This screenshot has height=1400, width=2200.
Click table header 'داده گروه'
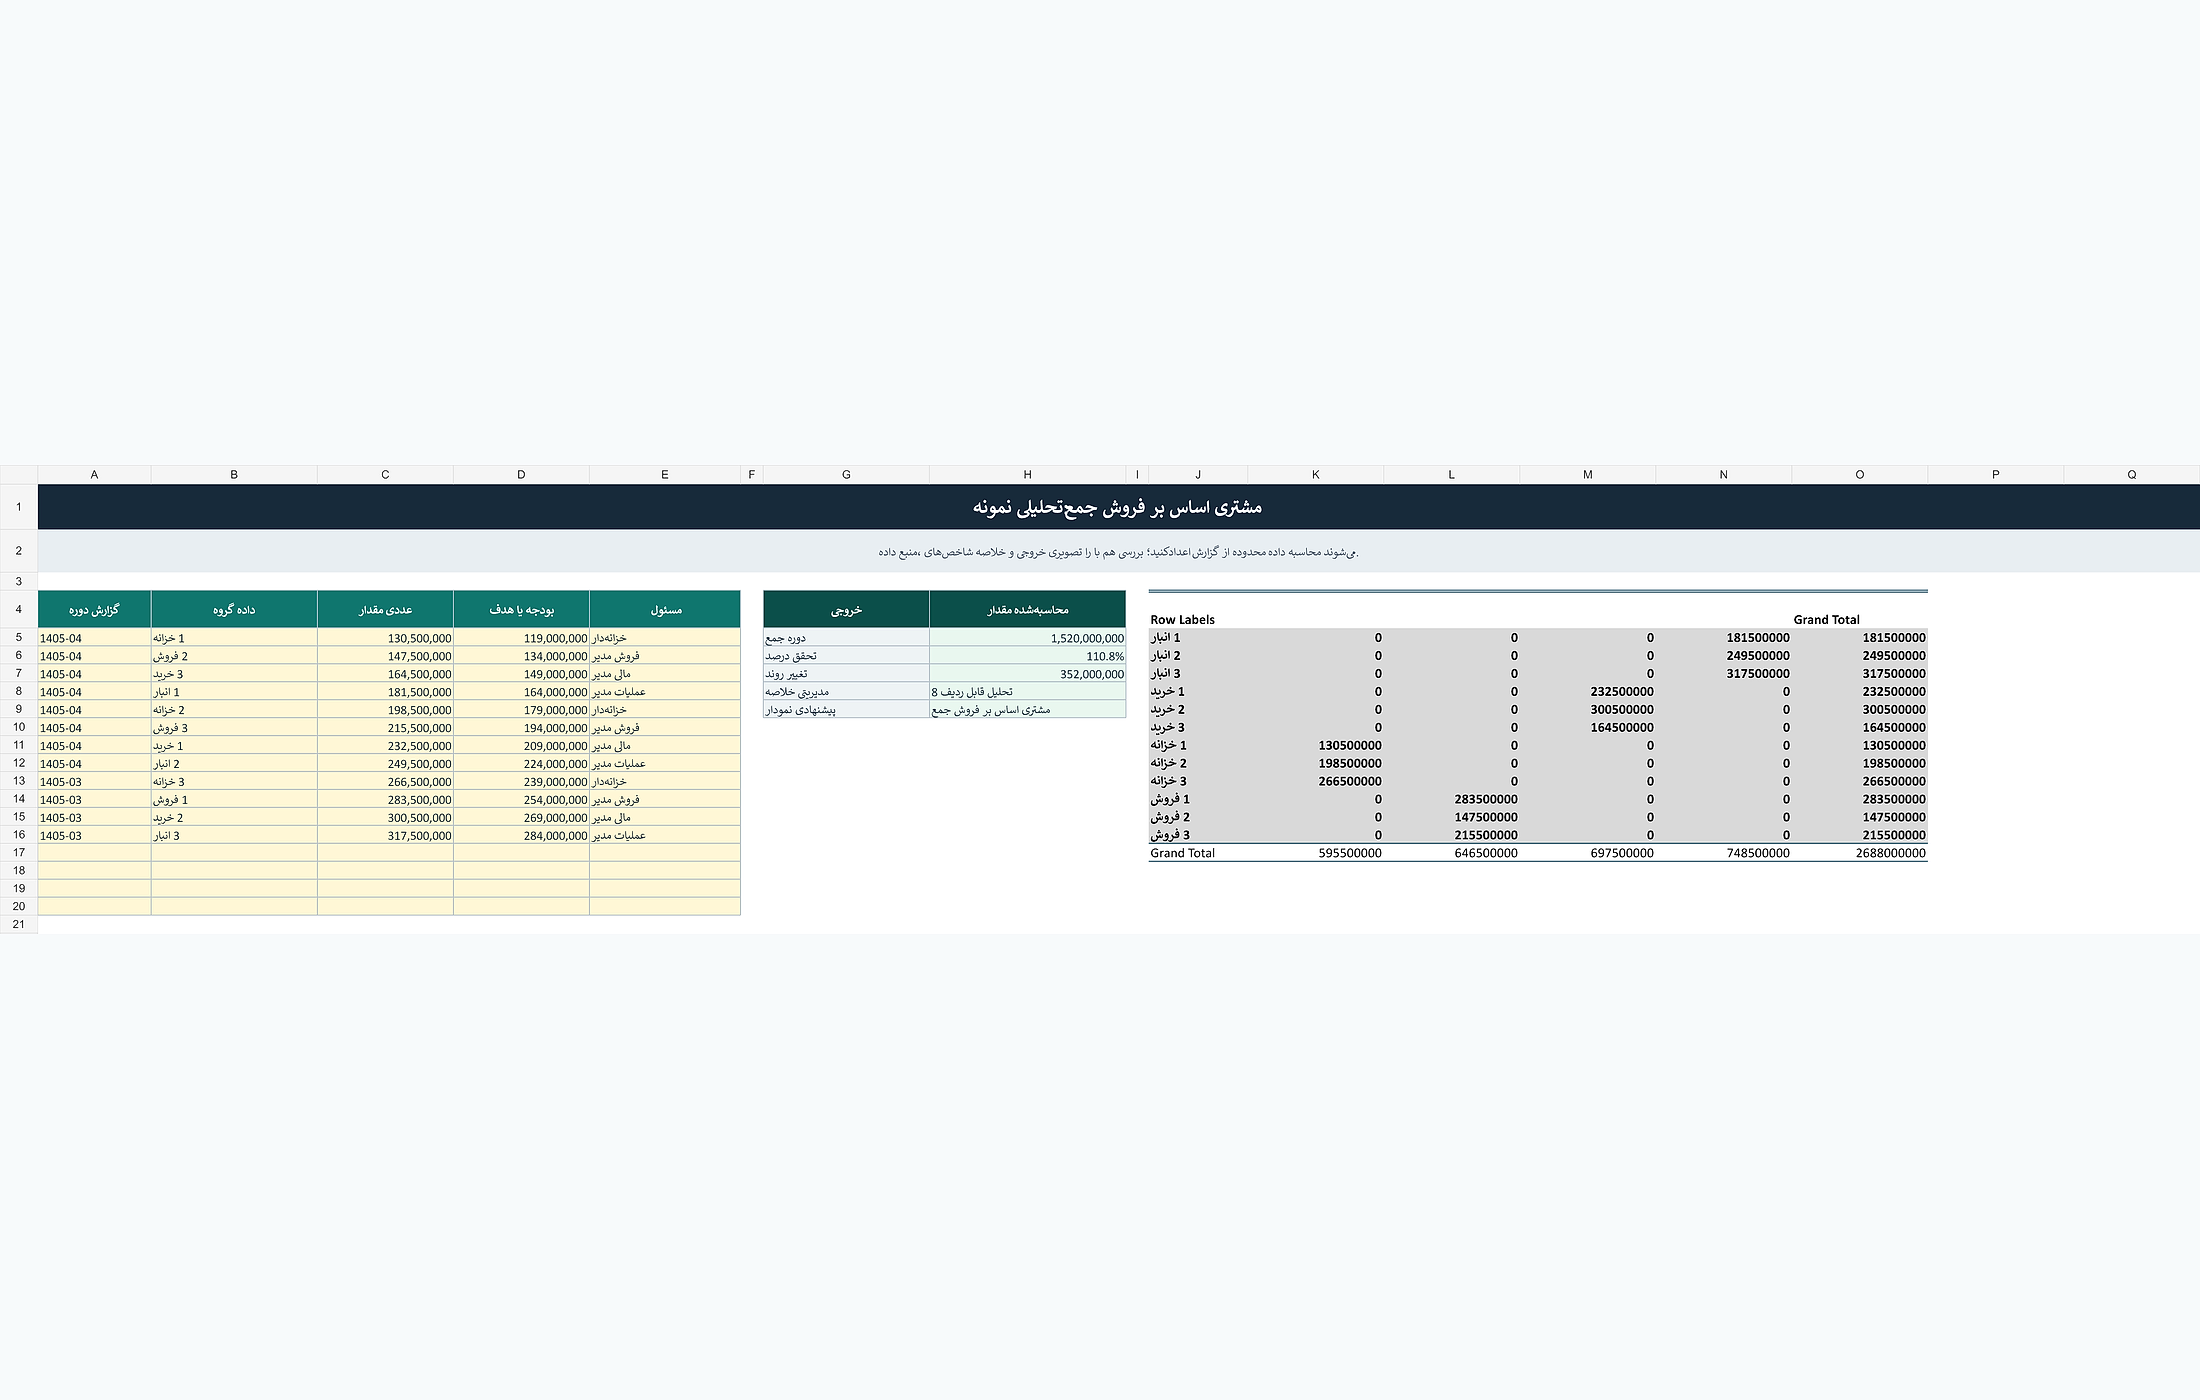[x=234, y=609]
